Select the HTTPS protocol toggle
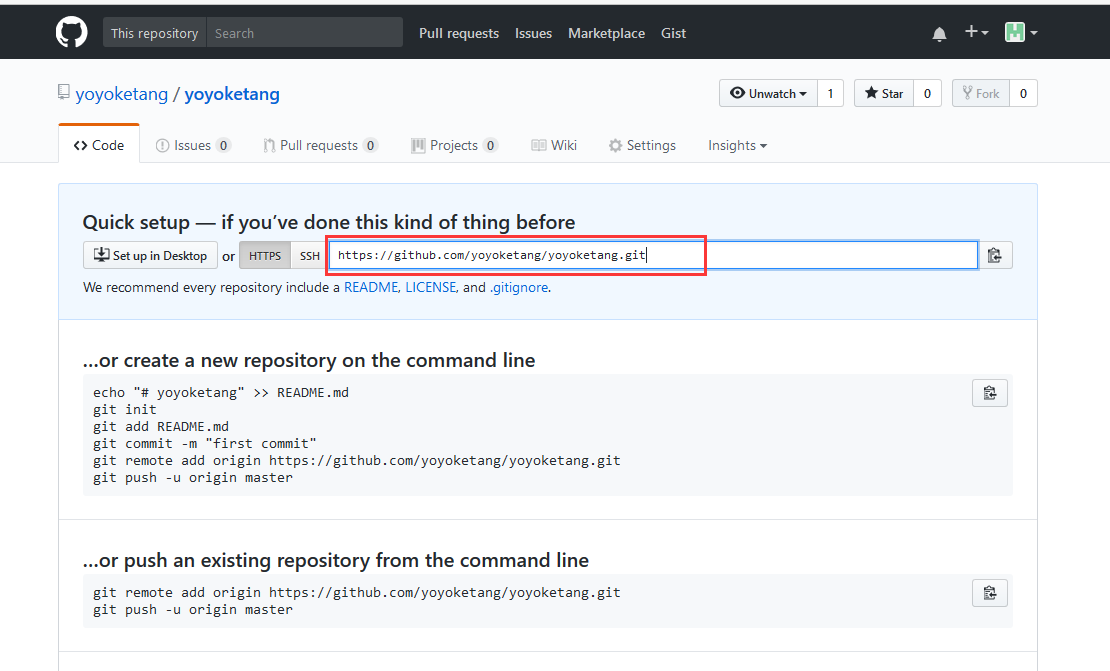Screen dimensions: 1110x671 click(x=265, y=256)
